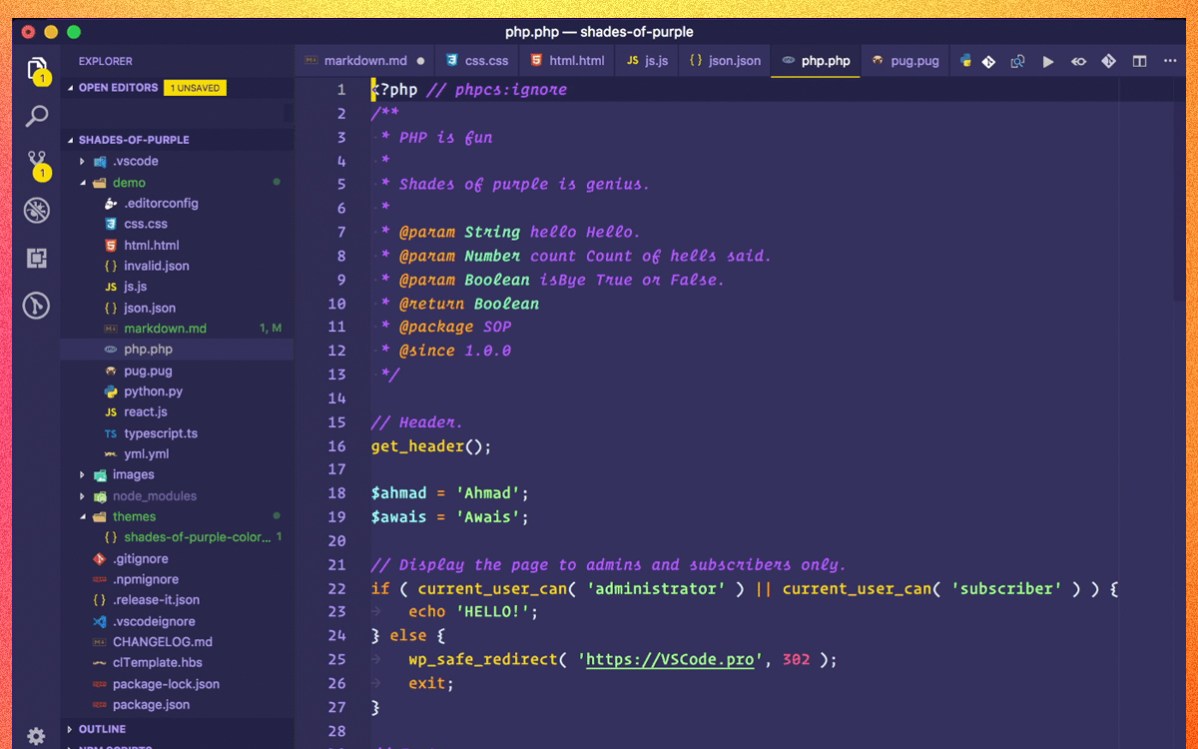Click the eye-with-arrow revision icon in editor toolbar

click(x=1078, y=61)
